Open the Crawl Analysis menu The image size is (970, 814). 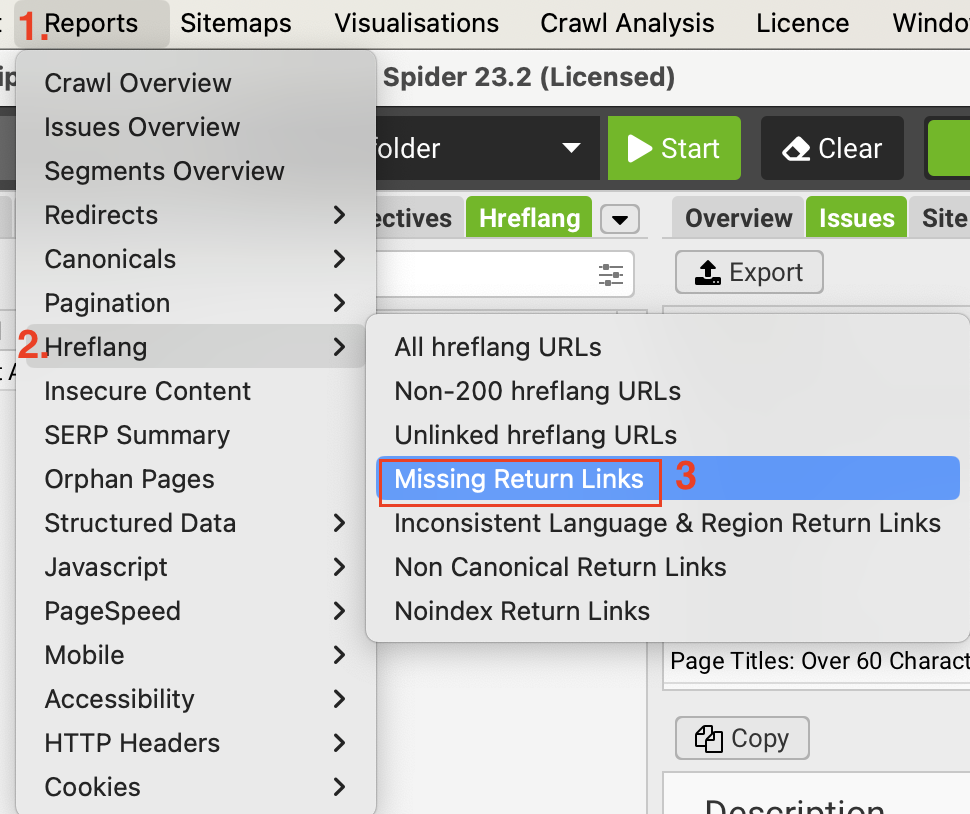click(x=627, y=23)
